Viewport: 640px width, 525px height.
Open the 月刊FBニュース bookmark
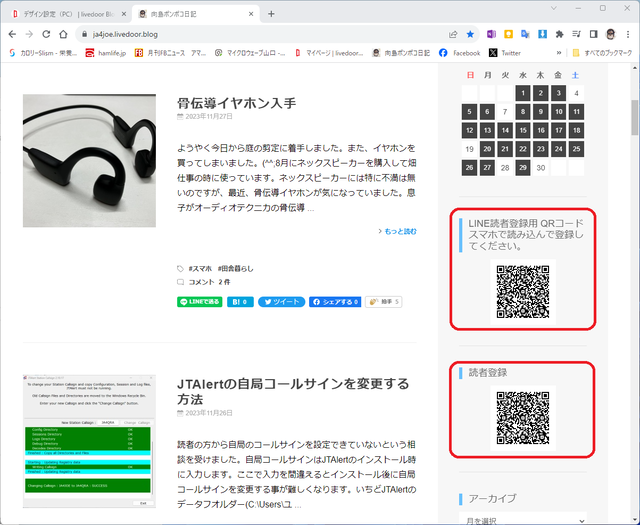170,53
